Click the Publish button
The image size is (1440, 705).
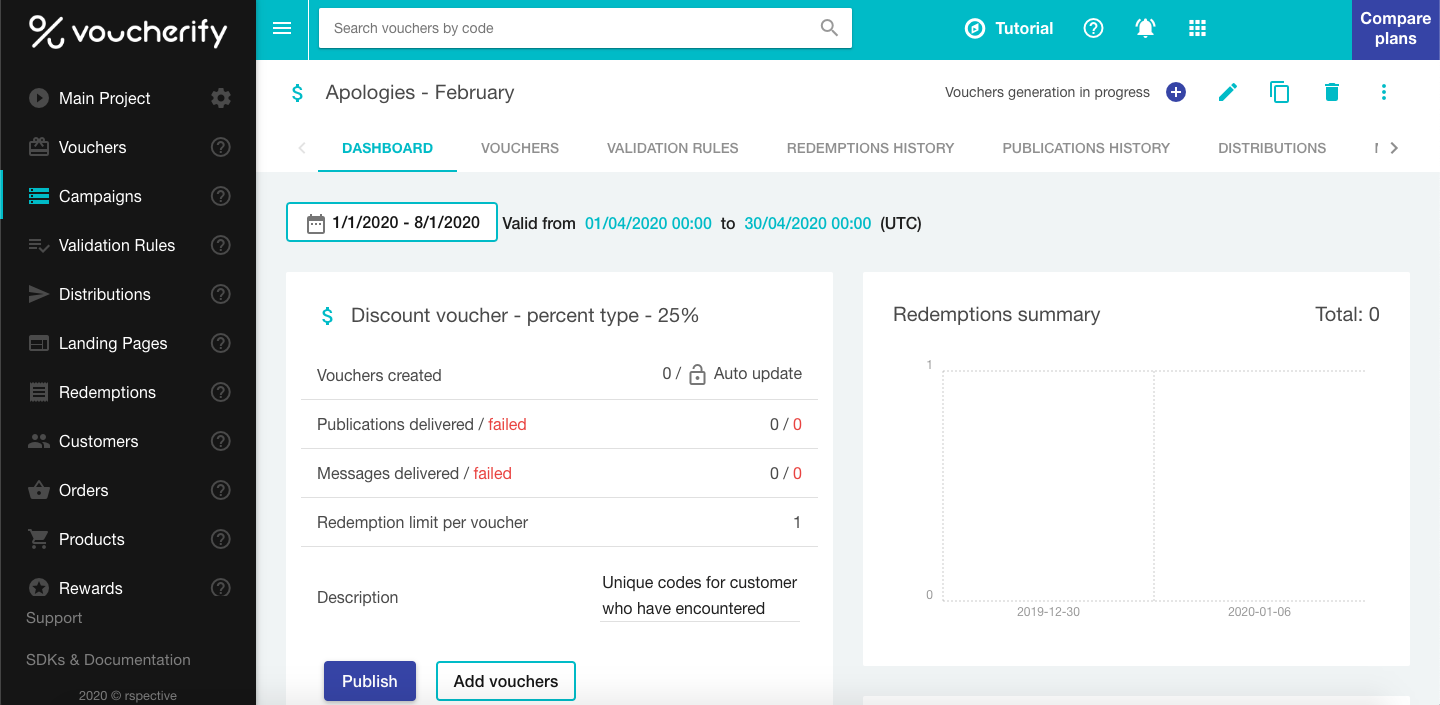(370, 681)
